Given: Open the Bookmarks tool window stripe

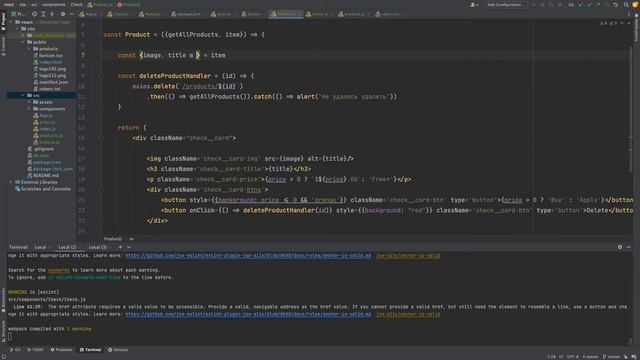Looking at the screenshot, I should coord(3,300).
